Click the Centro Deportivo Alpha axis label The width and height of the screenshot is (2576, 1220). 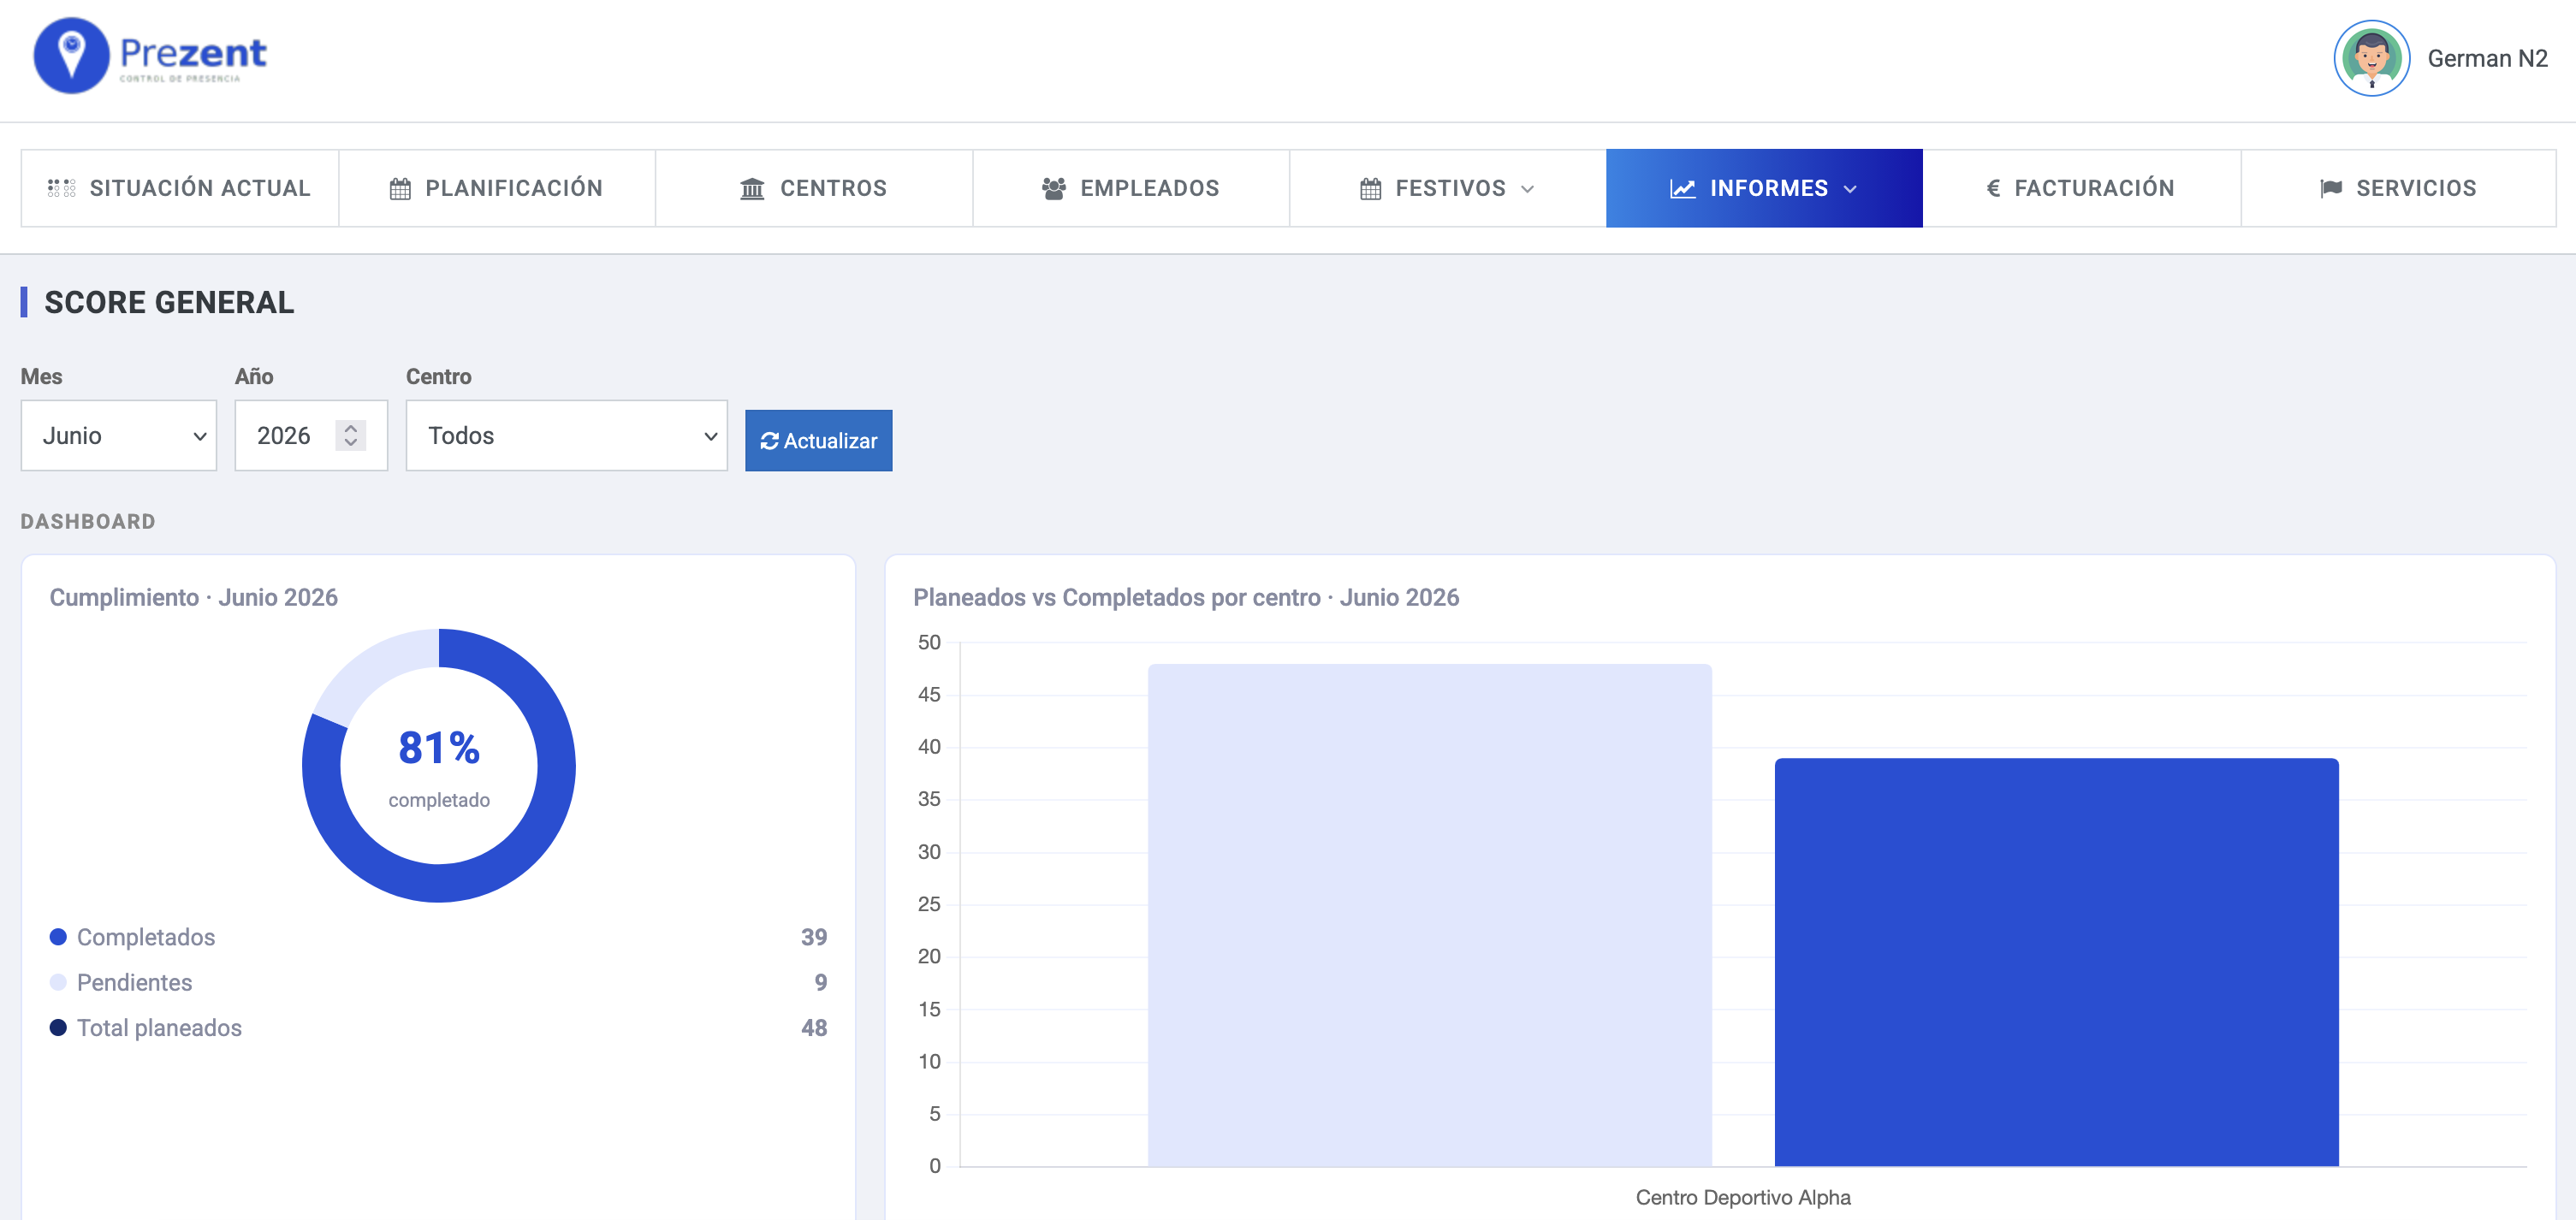(x=1743, y=1197)
